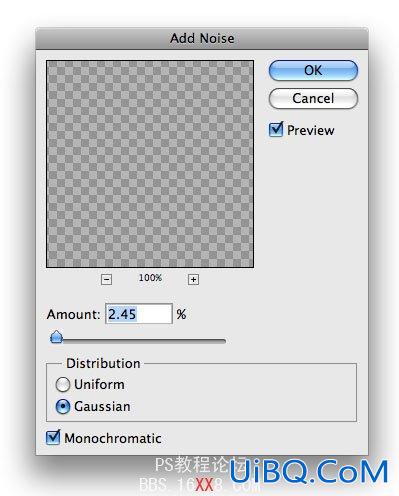
Task: Click the Gaussian label text
Action: click(102, 406)
